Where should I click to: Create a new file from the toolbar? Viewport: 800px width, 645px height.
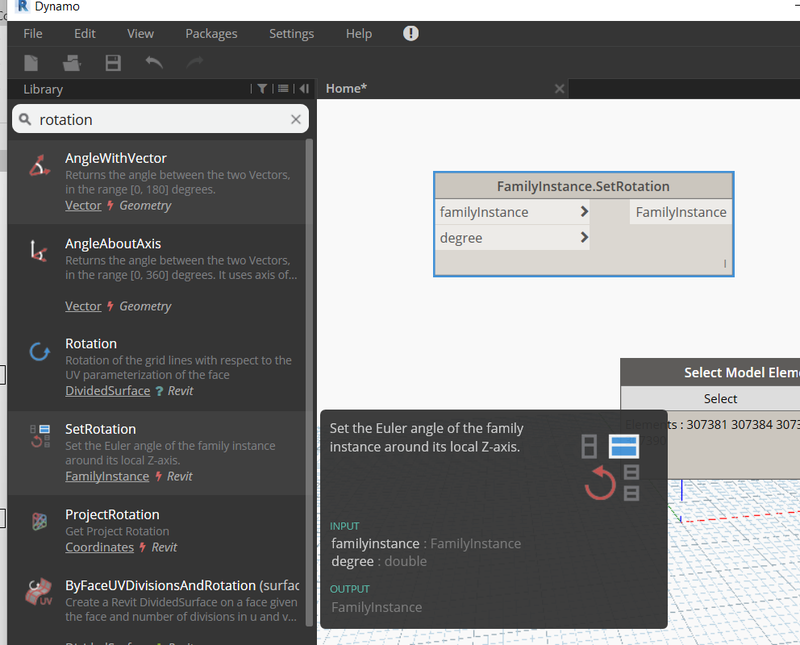click(x=31, y=63)
